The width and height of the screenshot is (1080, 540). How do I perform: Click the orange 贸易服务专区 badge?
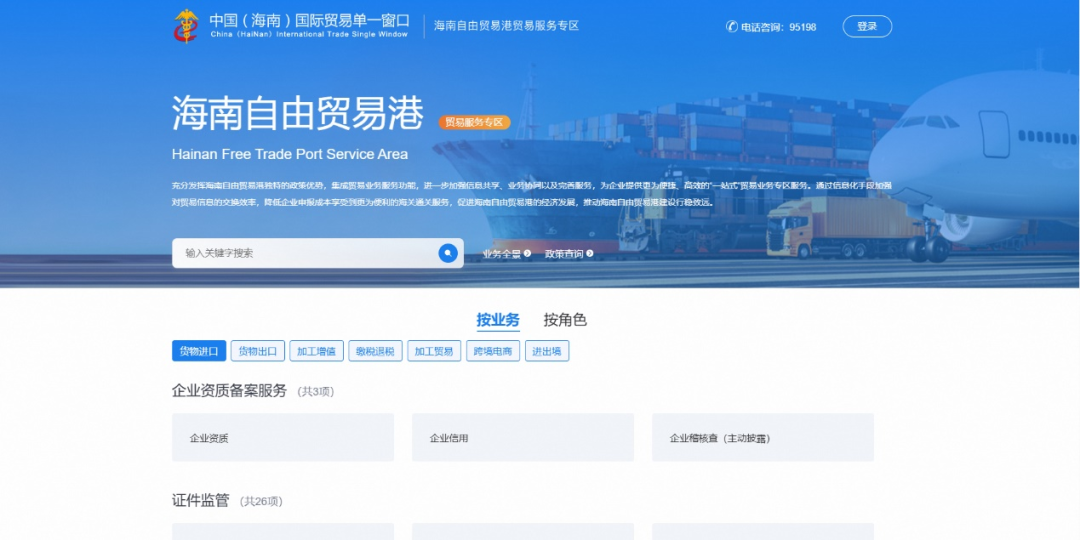tap(474, 122)
